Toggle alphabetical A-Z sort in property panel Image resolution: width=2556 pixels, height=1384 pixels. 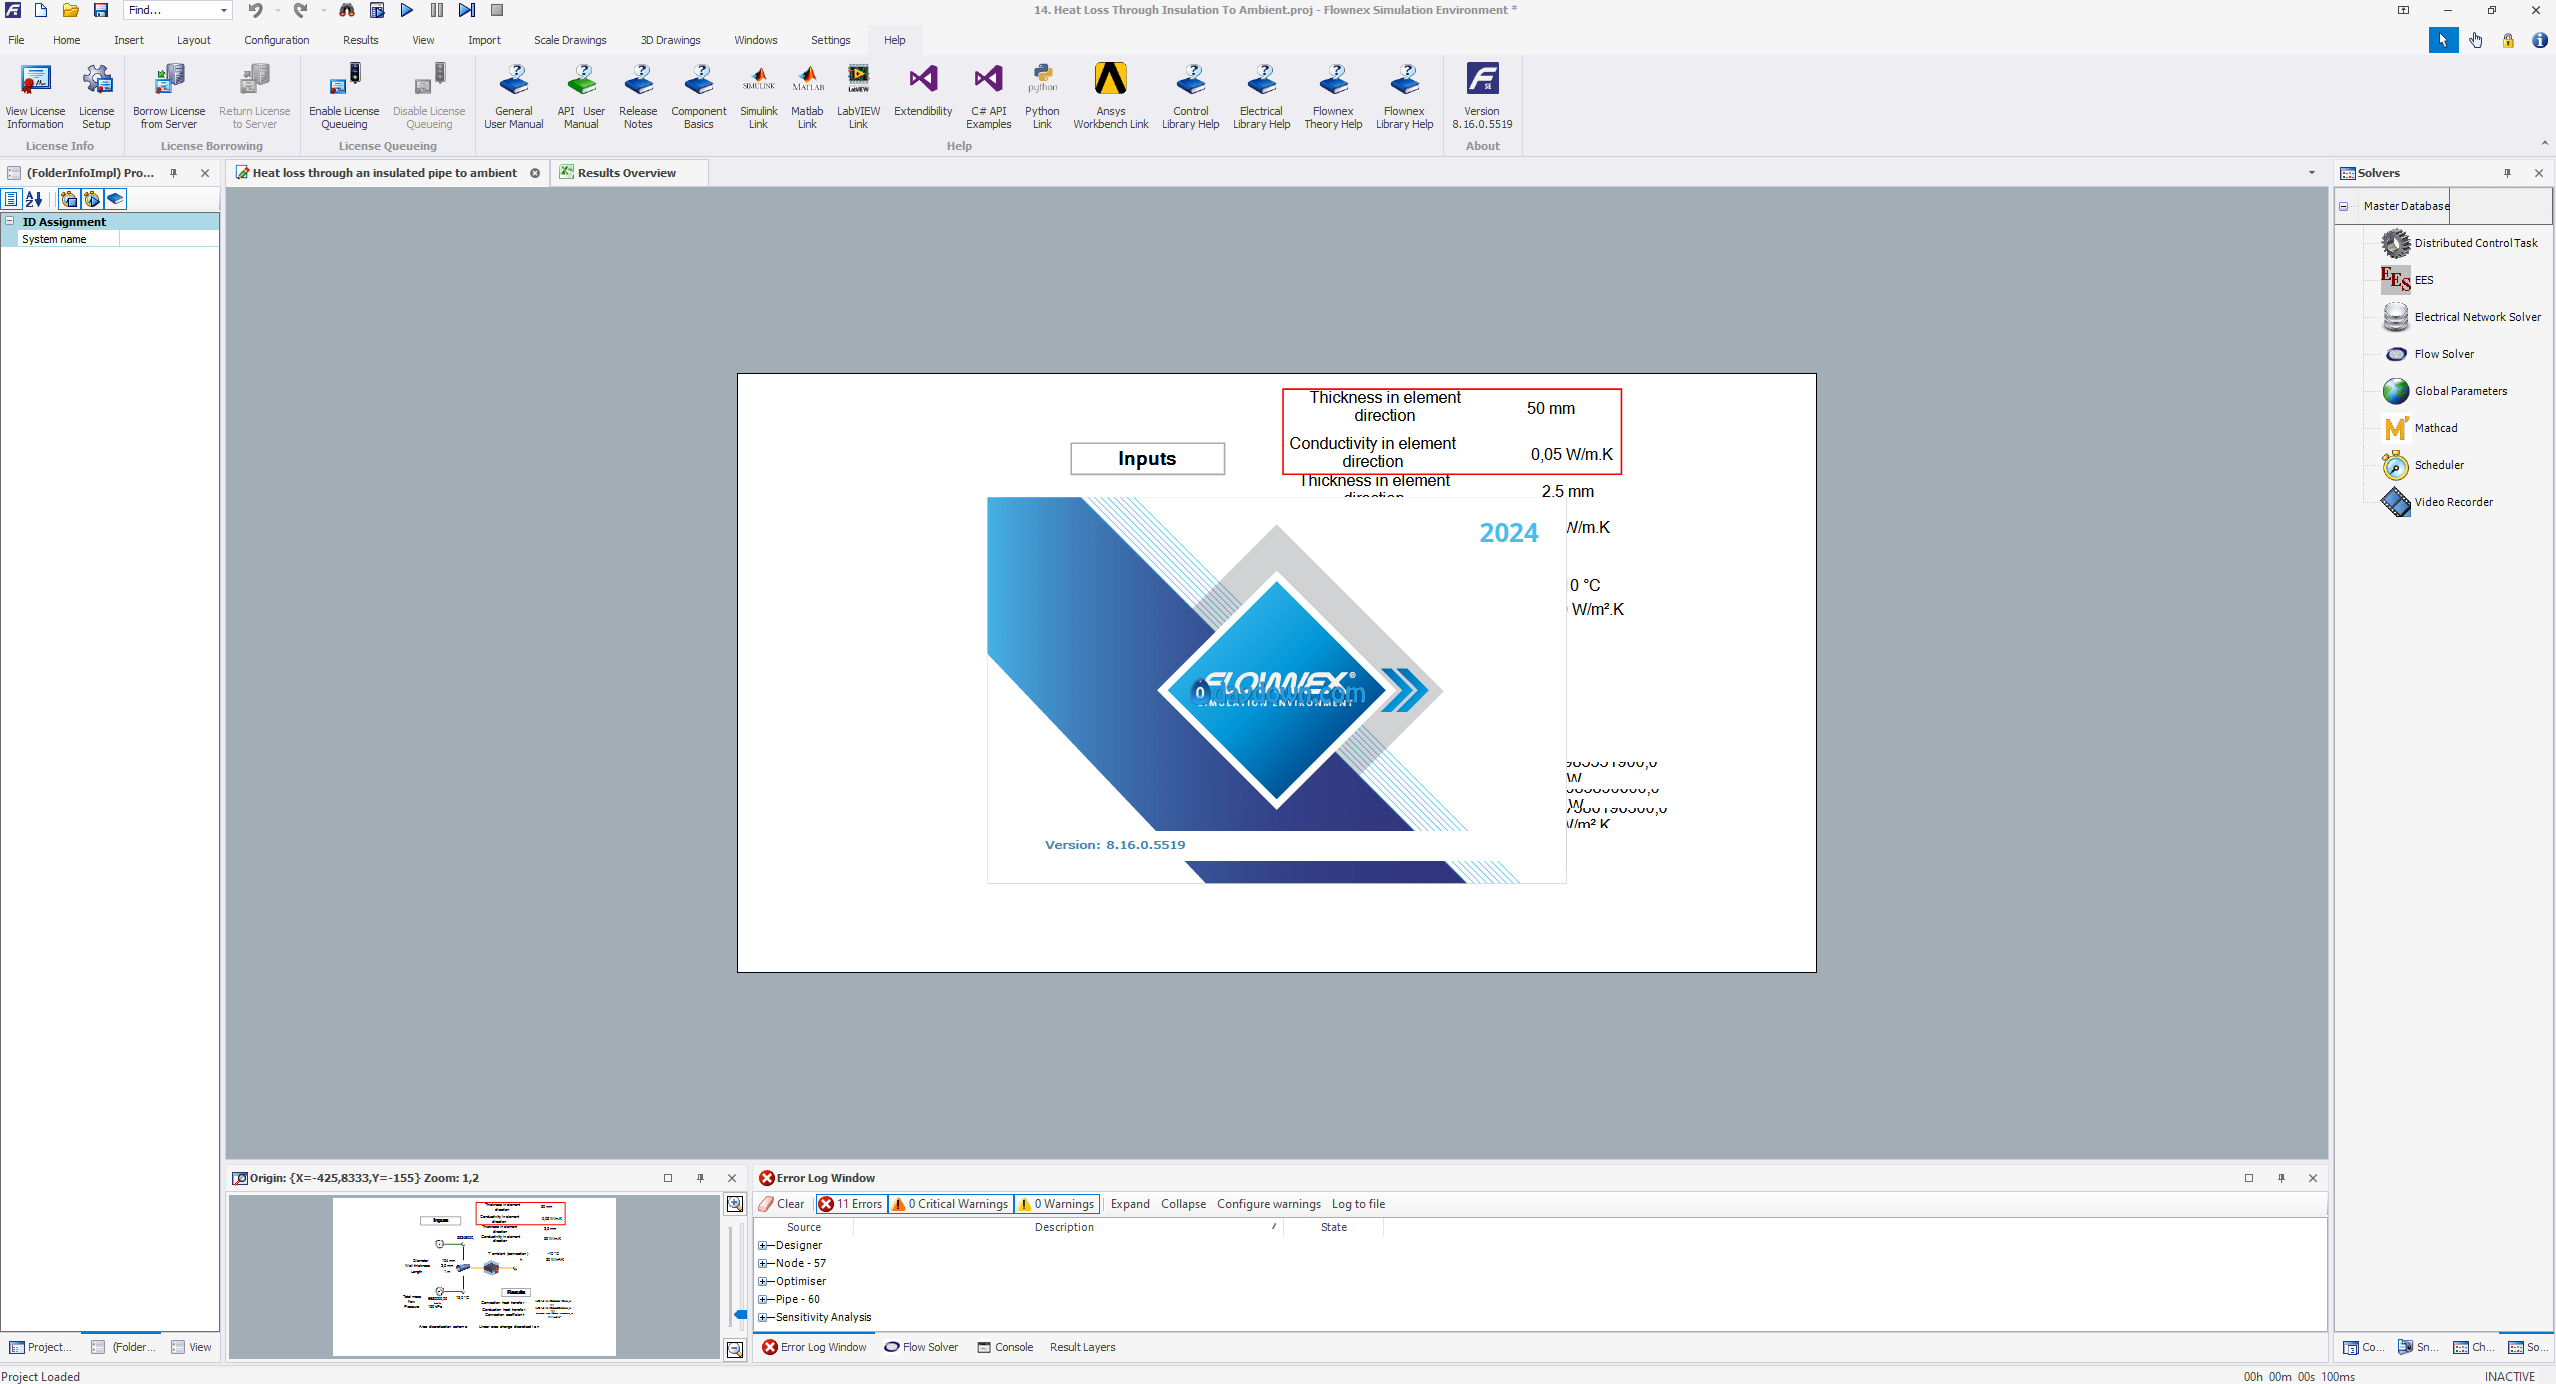(34, 199)
